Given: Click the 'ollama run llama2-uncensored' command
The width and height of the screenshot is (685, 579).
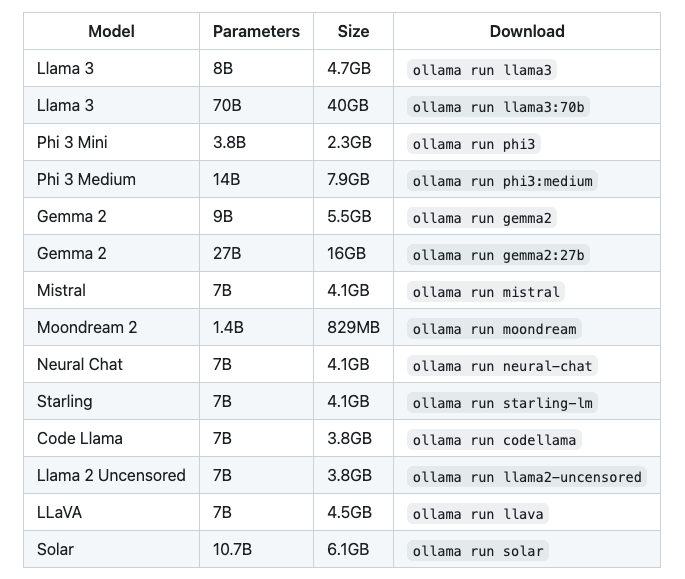Looking at the screenshot, I should tap(526, 477).
